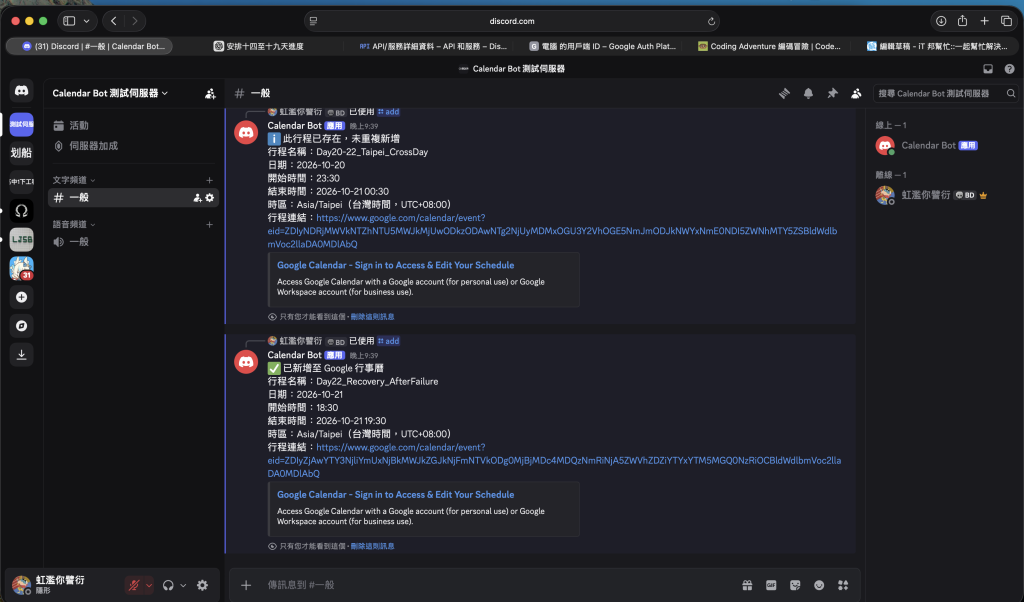Open microphone input options chevron
This screenshot has width=1024, height=602.
(149, 585)
